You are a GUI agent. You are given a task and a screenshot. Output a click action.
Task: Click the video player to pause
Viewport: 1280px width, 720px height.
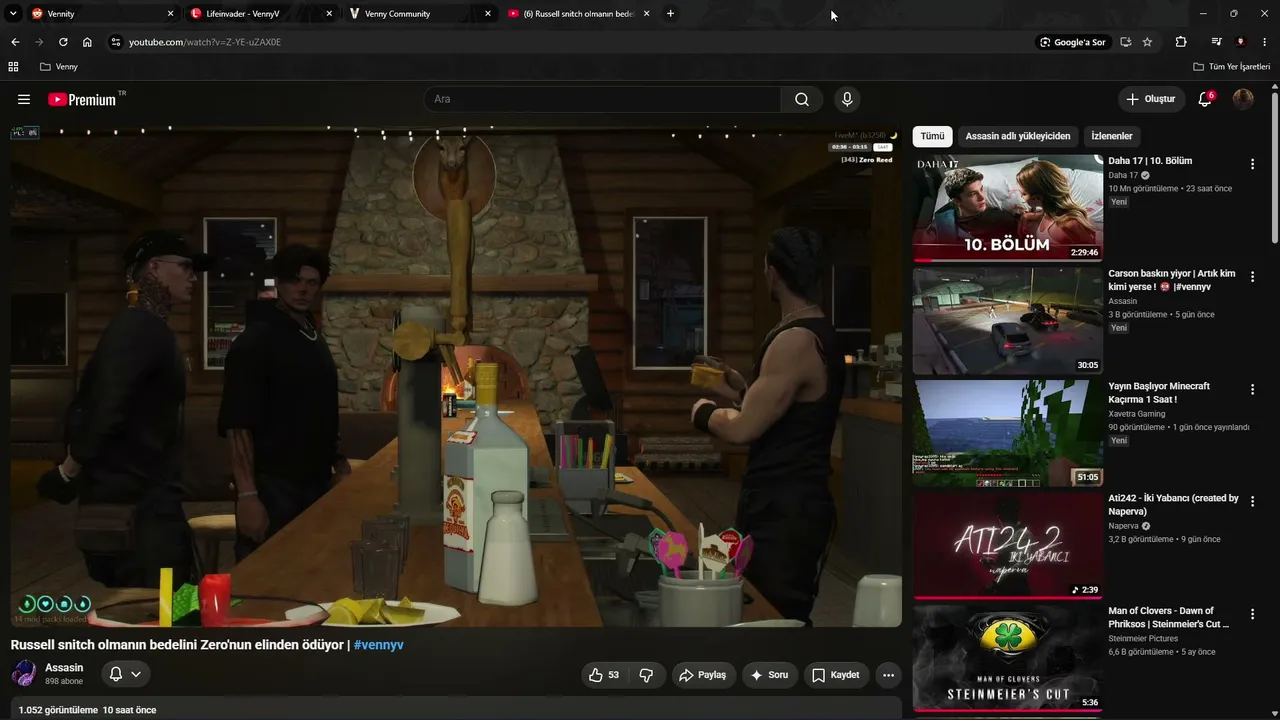pyautogui.click(x=456, y=377)
